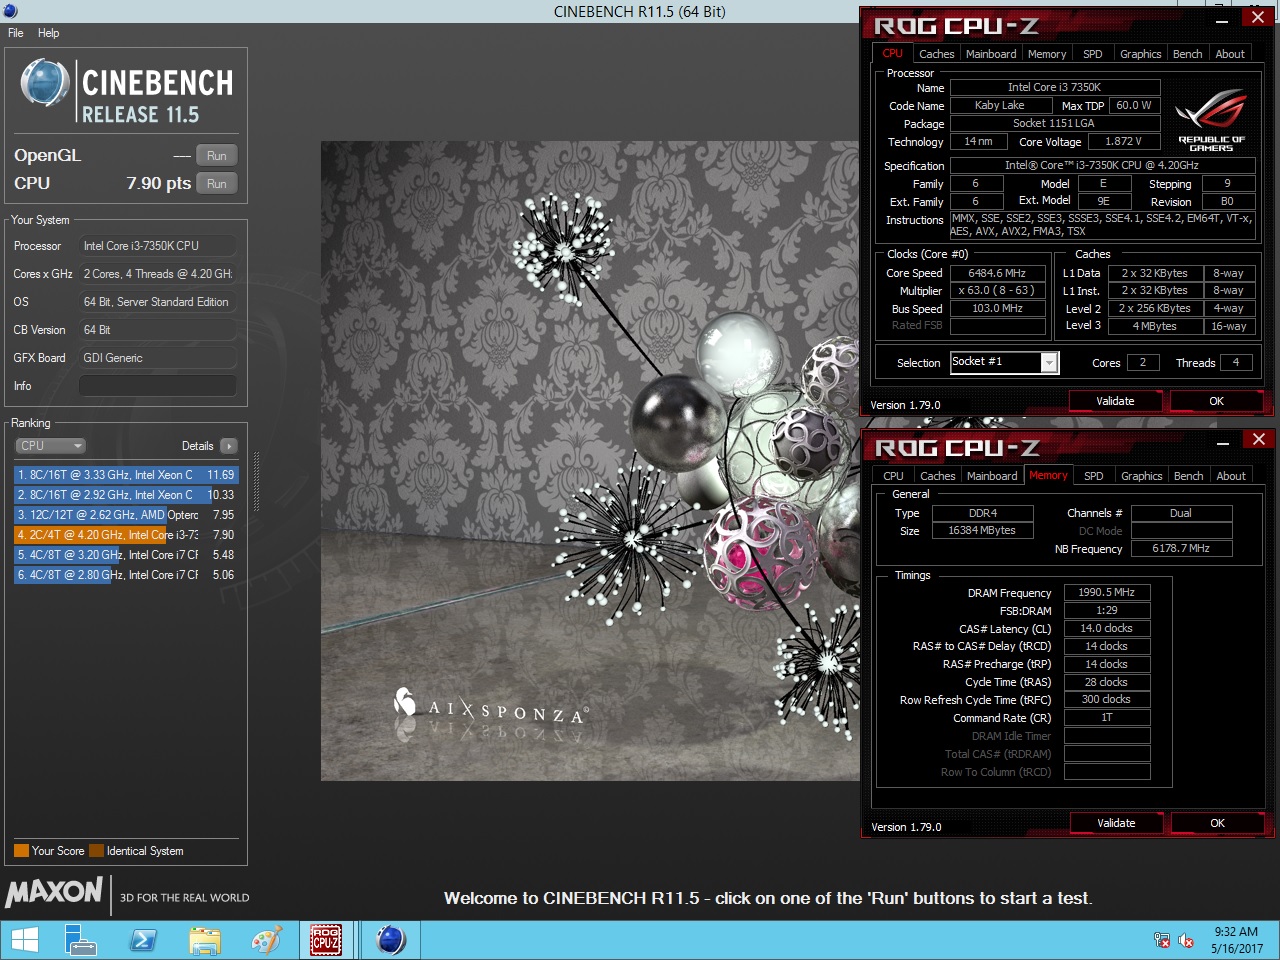Click the Identical System legend swatch
The image size is (1280, 960).
point(96,851)
